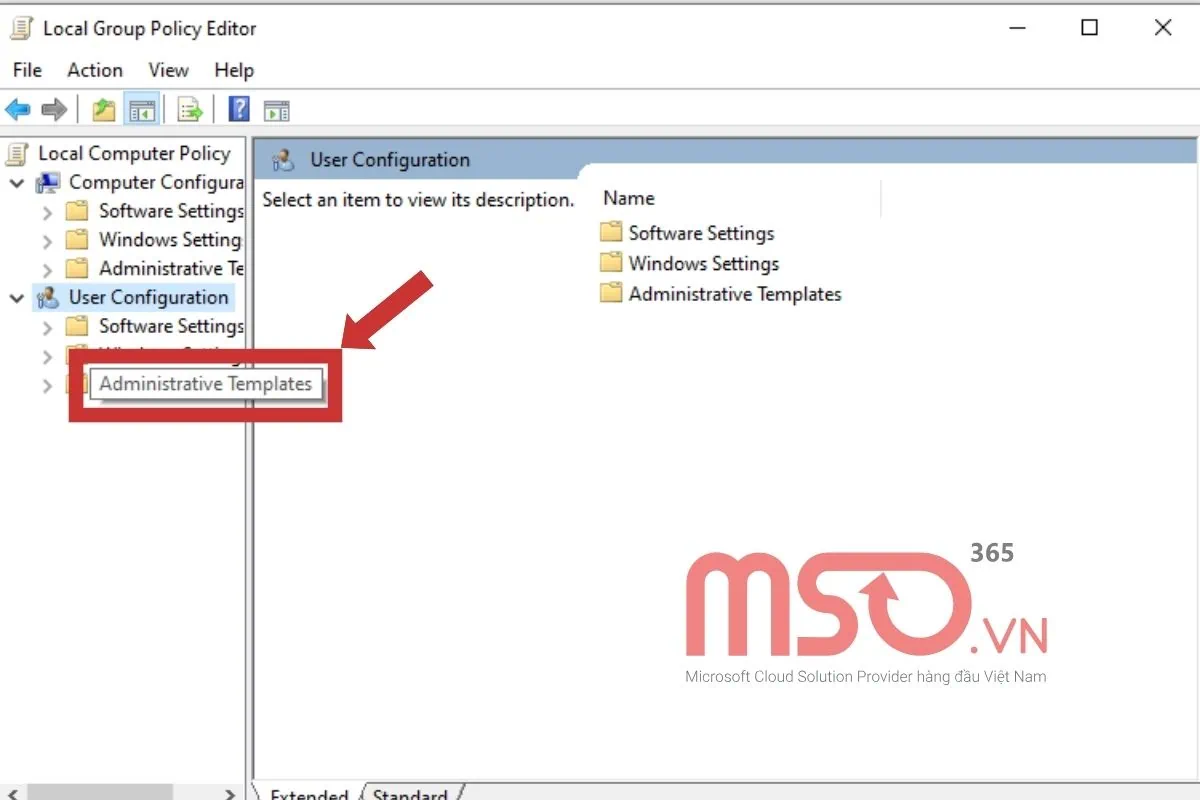Switch to the Standard tab

(409, 793)
